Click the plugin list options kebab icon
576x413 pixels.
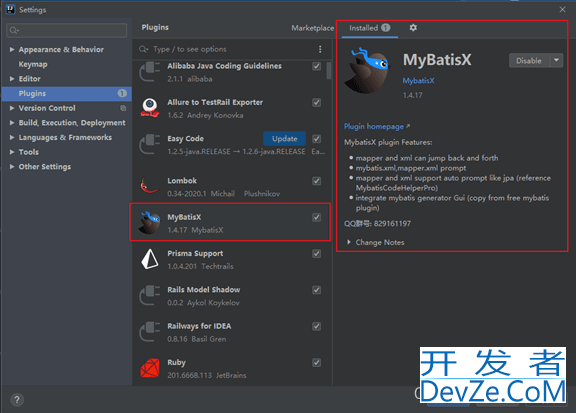320,49
